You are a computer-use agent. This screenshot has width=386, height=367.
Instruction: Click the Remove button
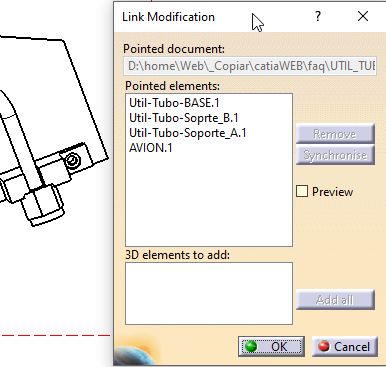335,134
